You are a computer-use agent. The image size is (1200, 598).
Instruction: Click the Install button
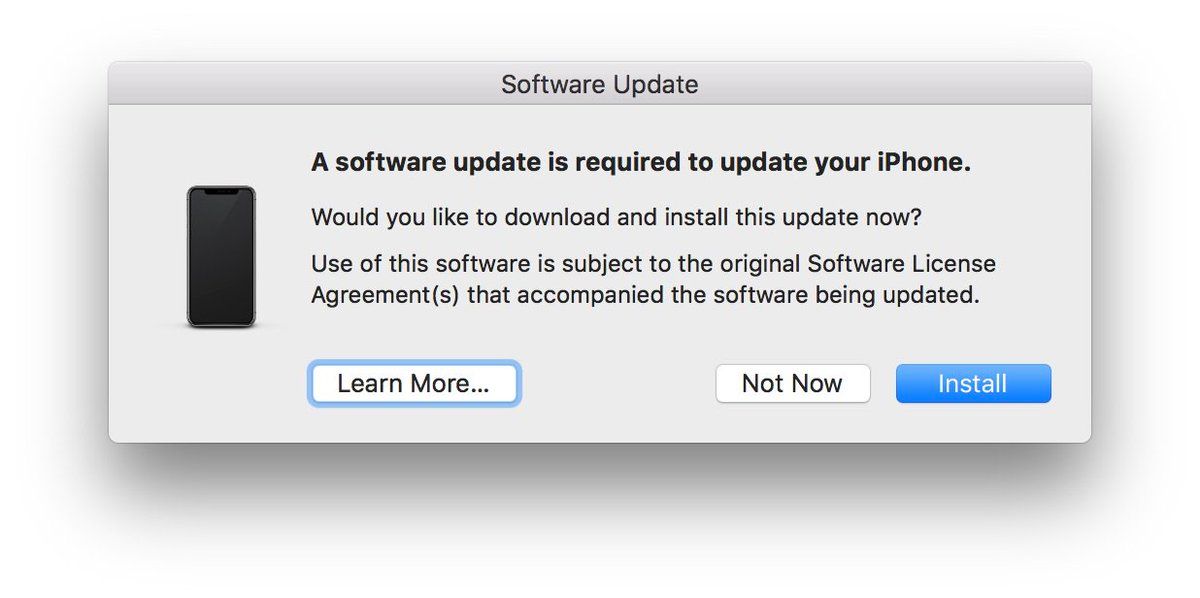coord(972,384)
